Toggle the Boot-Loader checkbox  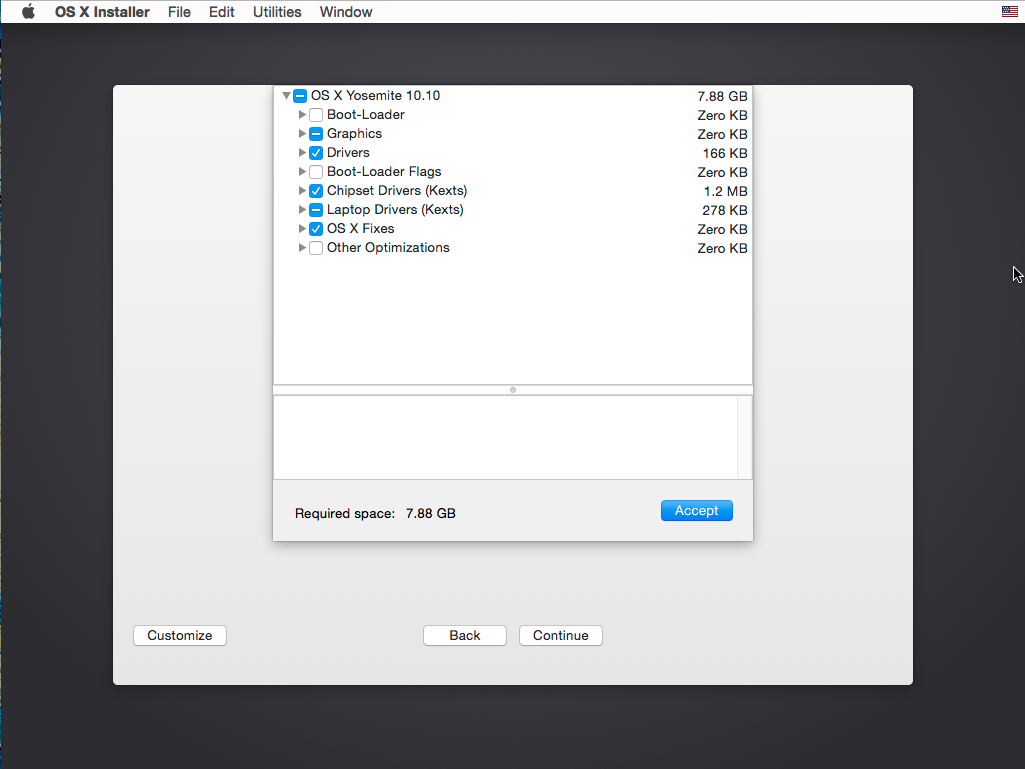coord(316,115)
